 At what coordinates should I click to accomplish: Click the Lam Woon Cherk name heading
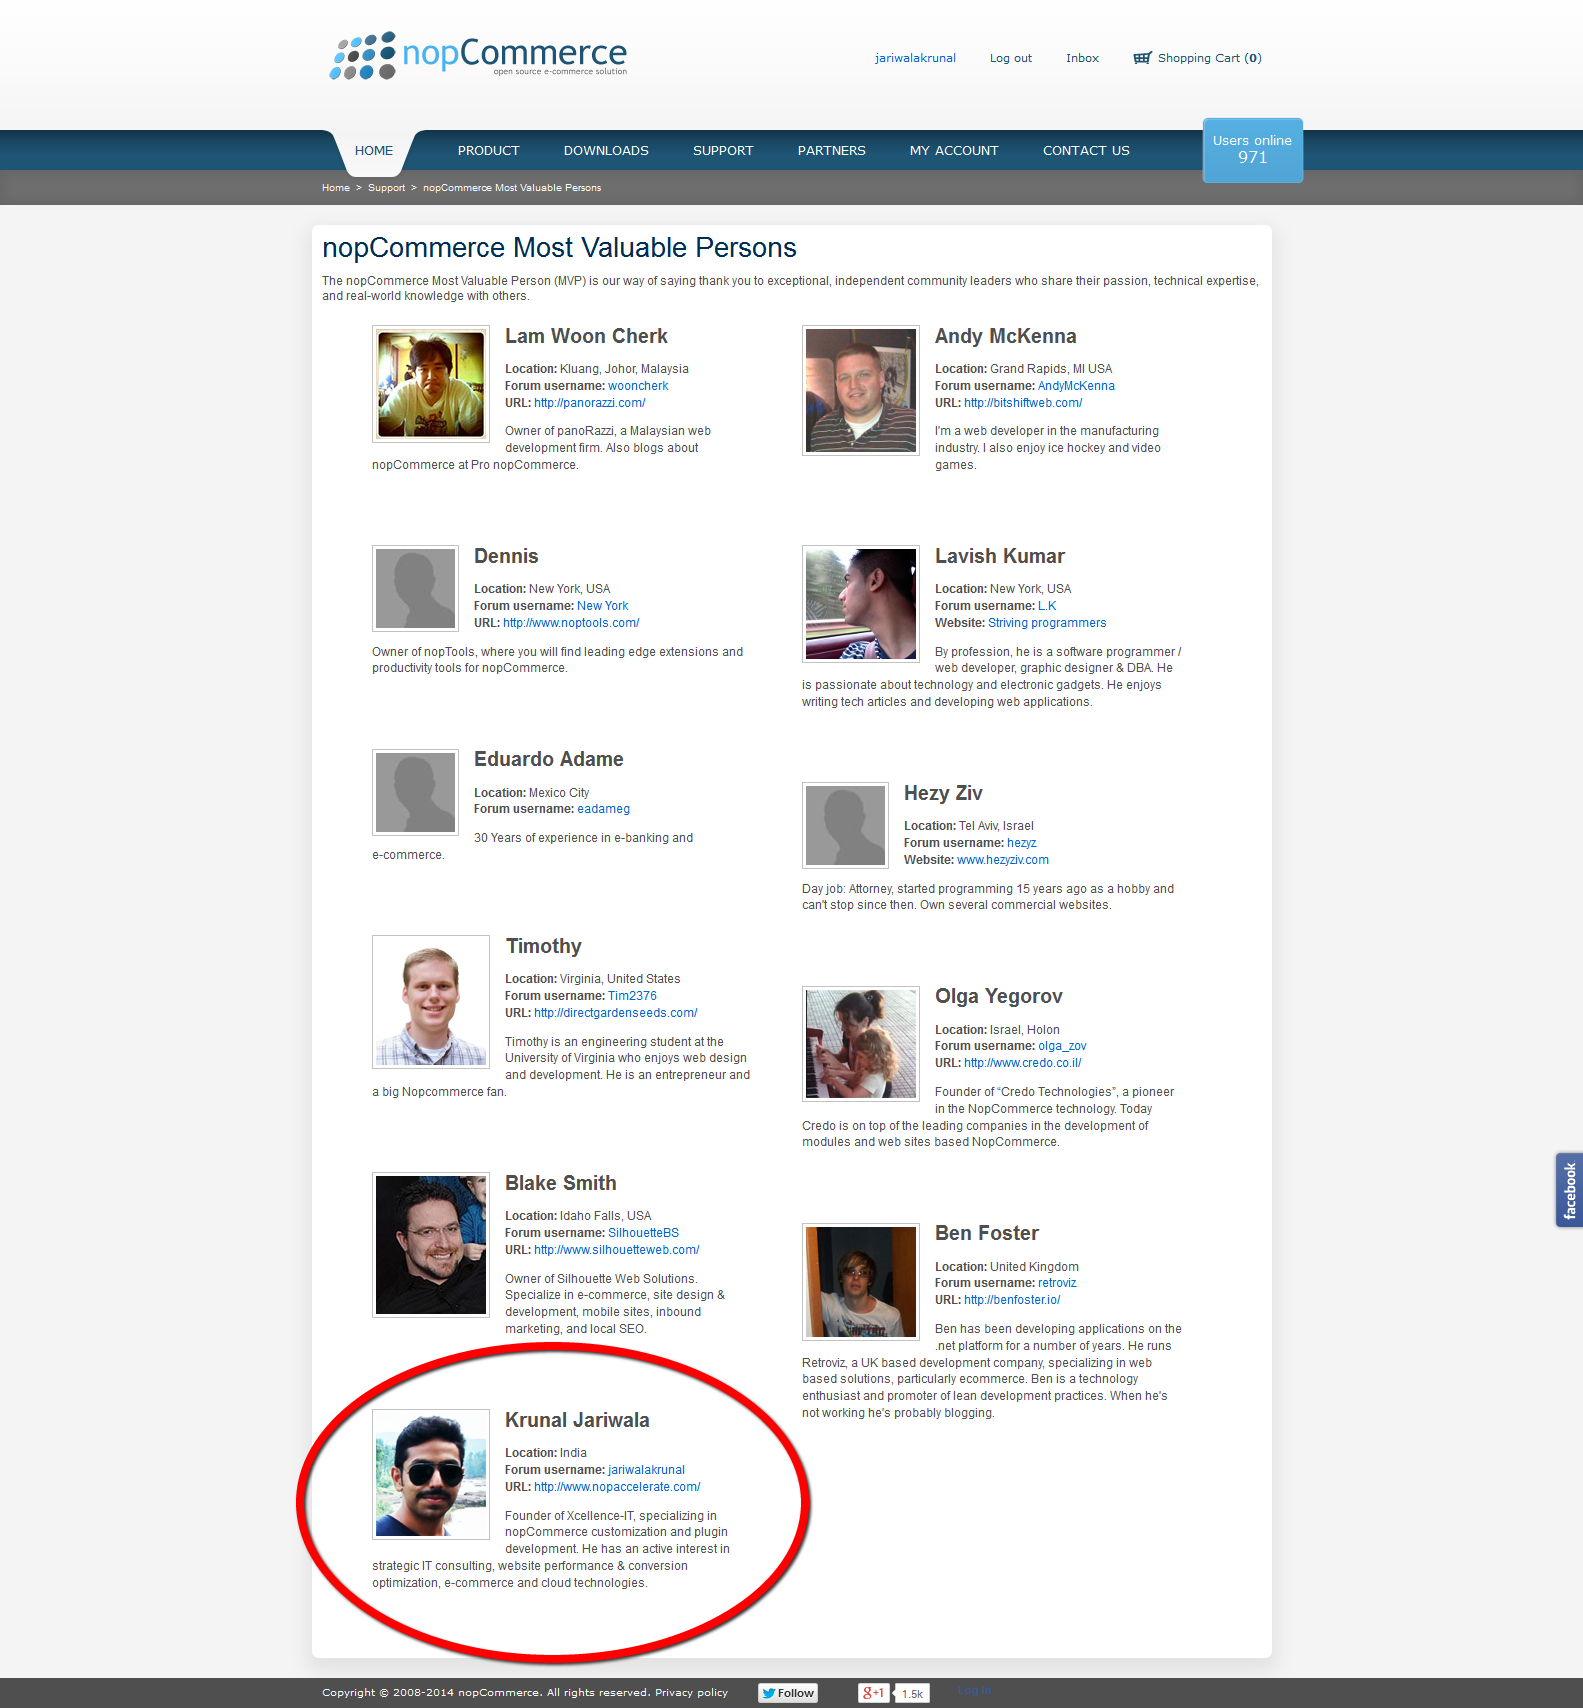pyautogui.click(x=586, y=336)
